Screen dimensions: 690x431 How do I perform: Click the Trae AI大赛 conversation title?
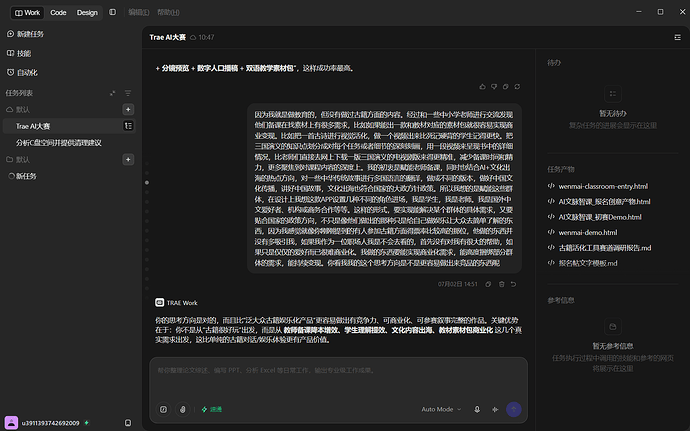[x=167, y=37]
